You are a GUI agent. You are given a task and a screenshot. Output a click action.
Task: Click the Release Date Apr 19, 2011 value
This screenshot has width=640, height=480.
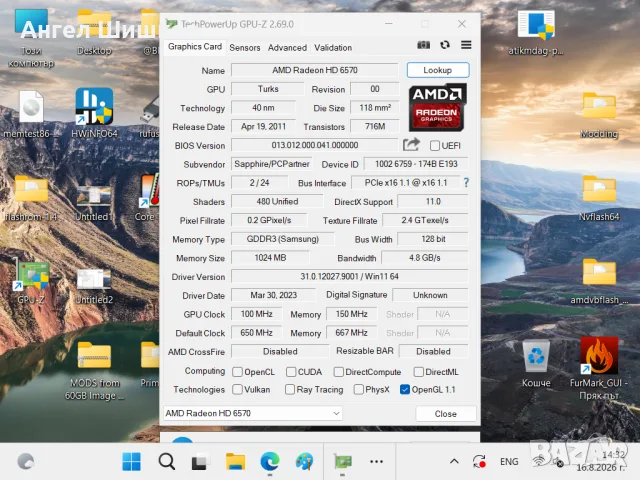[x=263, y=127]
